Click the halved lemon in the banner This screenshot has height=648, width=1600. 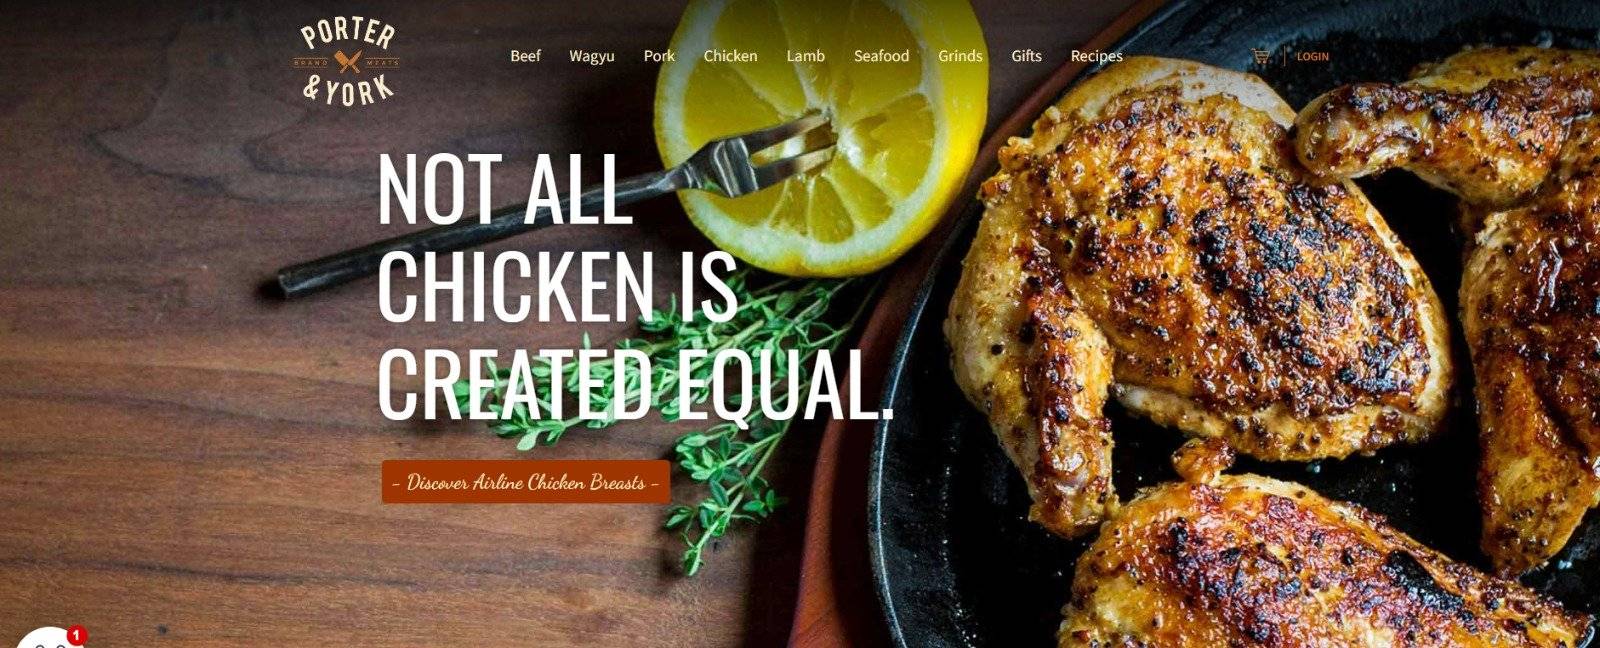[x=821, y=130]
